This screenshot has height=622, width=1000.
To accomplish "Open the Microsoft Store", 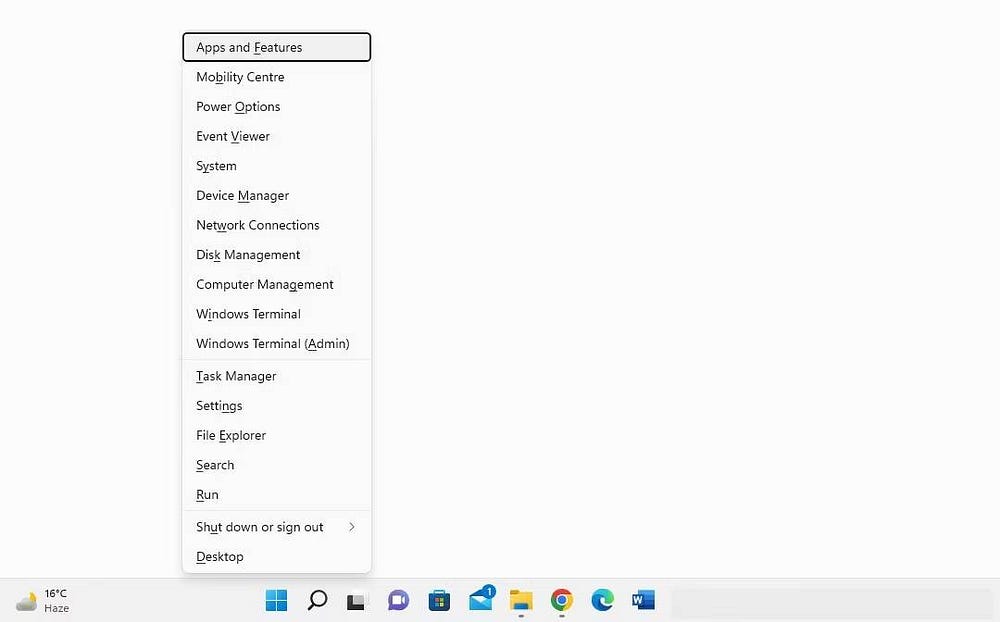I will pyautogui.click(x=439, y=600).
